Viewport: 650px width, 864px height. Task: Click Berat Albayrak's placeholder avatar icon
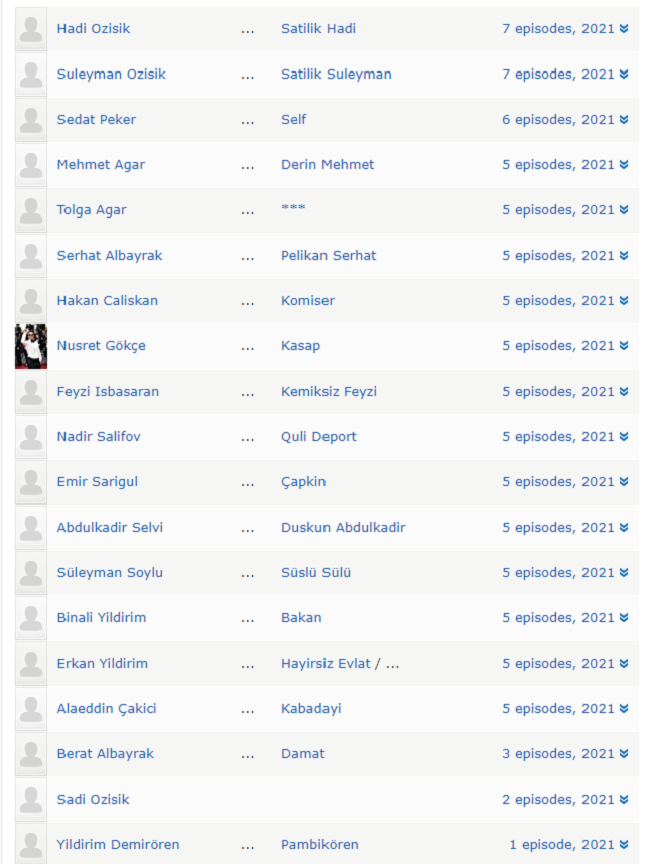coord(31,754)
